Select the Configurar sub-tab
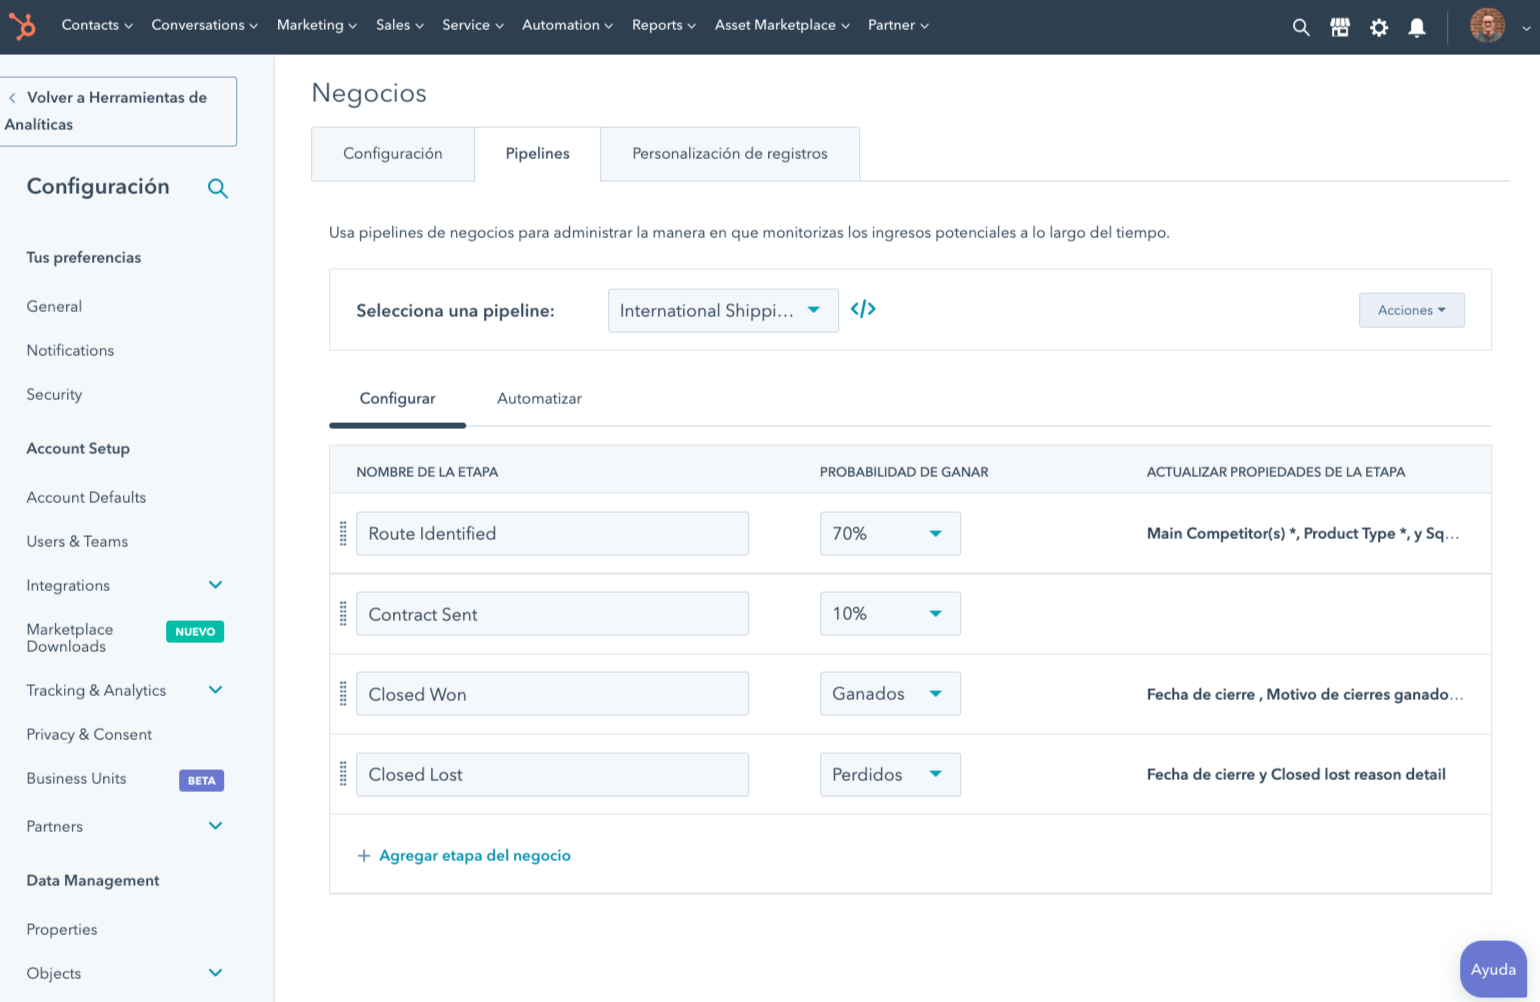The image size is (1540, 1002). 397,399
